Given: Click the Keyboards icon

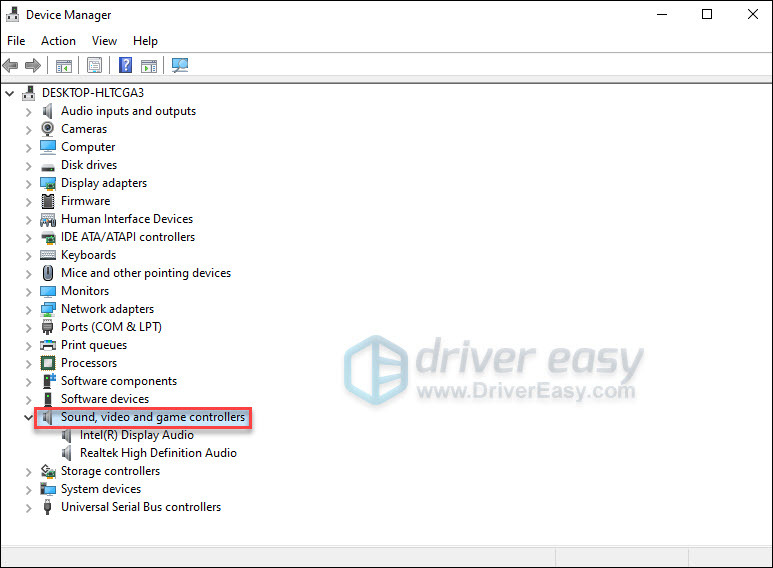Looking at the screenshot, I should 48,255.
